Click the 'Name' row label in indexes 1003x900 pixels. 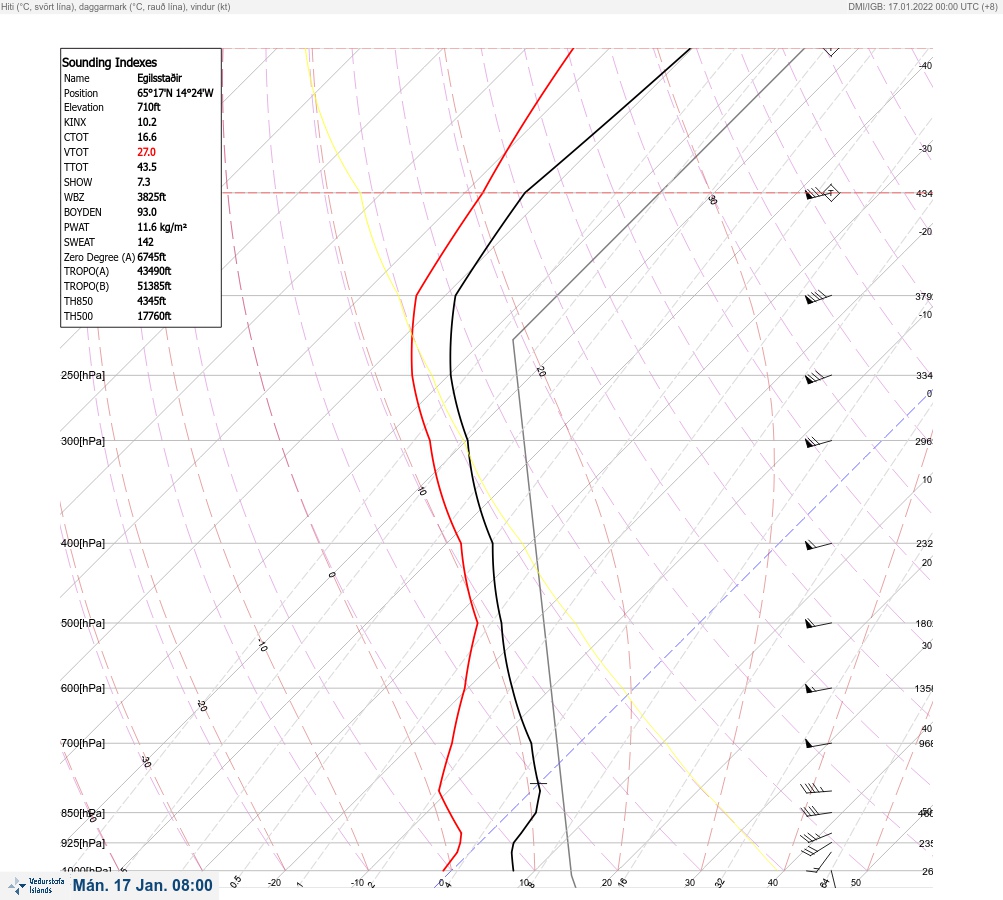click(x=77, y=78)
